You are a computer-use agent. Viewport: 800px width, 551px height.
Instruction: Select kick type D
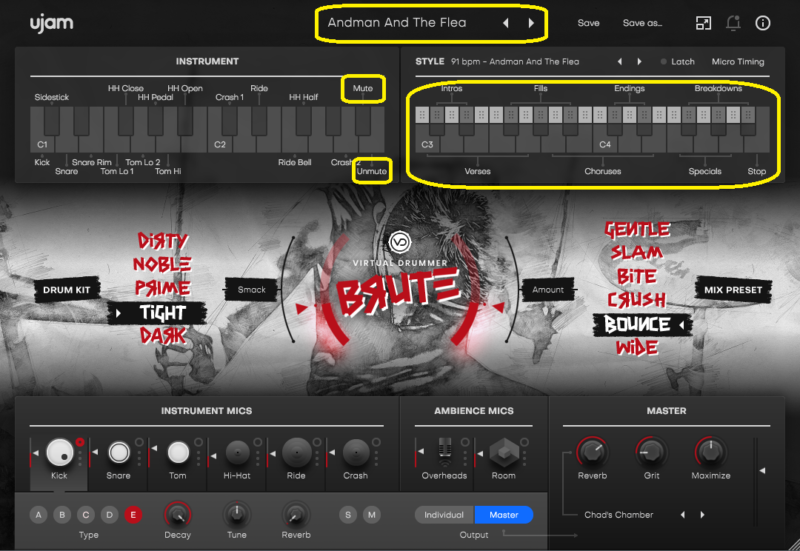click(x=109, y=515)
